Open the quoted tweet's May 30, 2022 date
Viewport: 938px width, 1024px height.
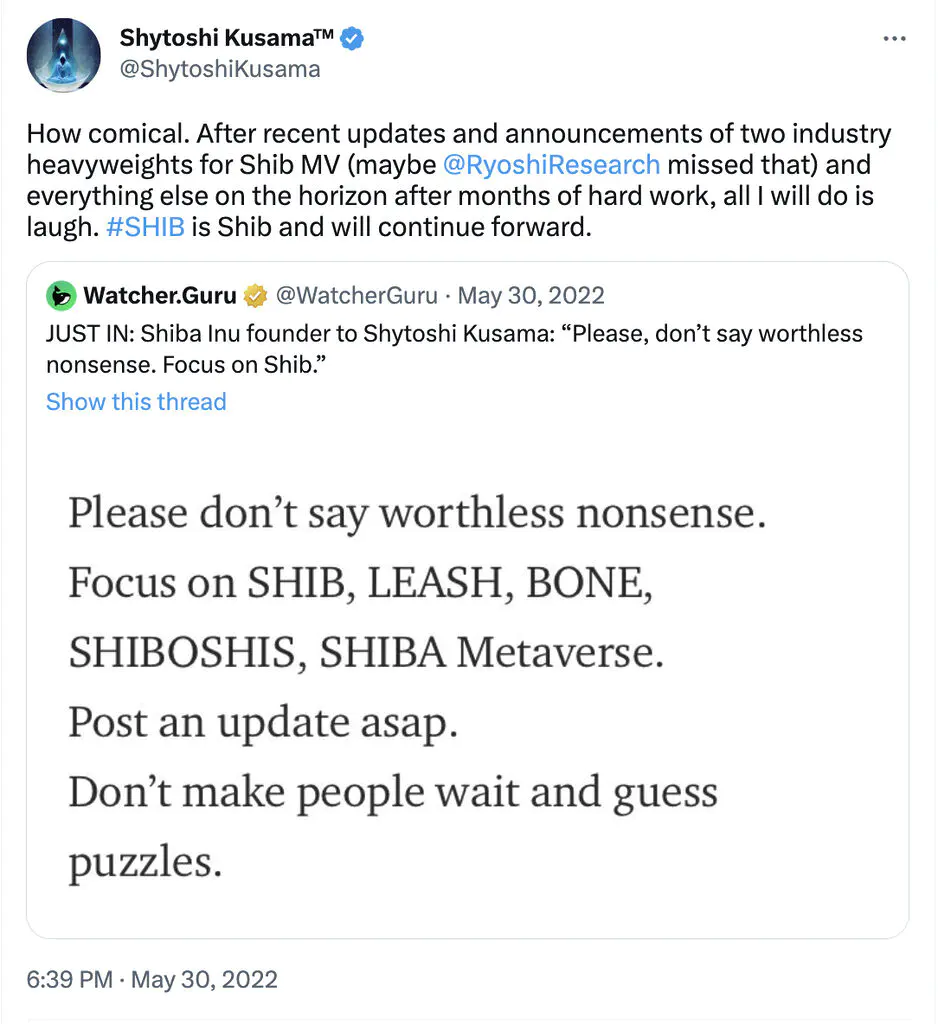[531, 296]
